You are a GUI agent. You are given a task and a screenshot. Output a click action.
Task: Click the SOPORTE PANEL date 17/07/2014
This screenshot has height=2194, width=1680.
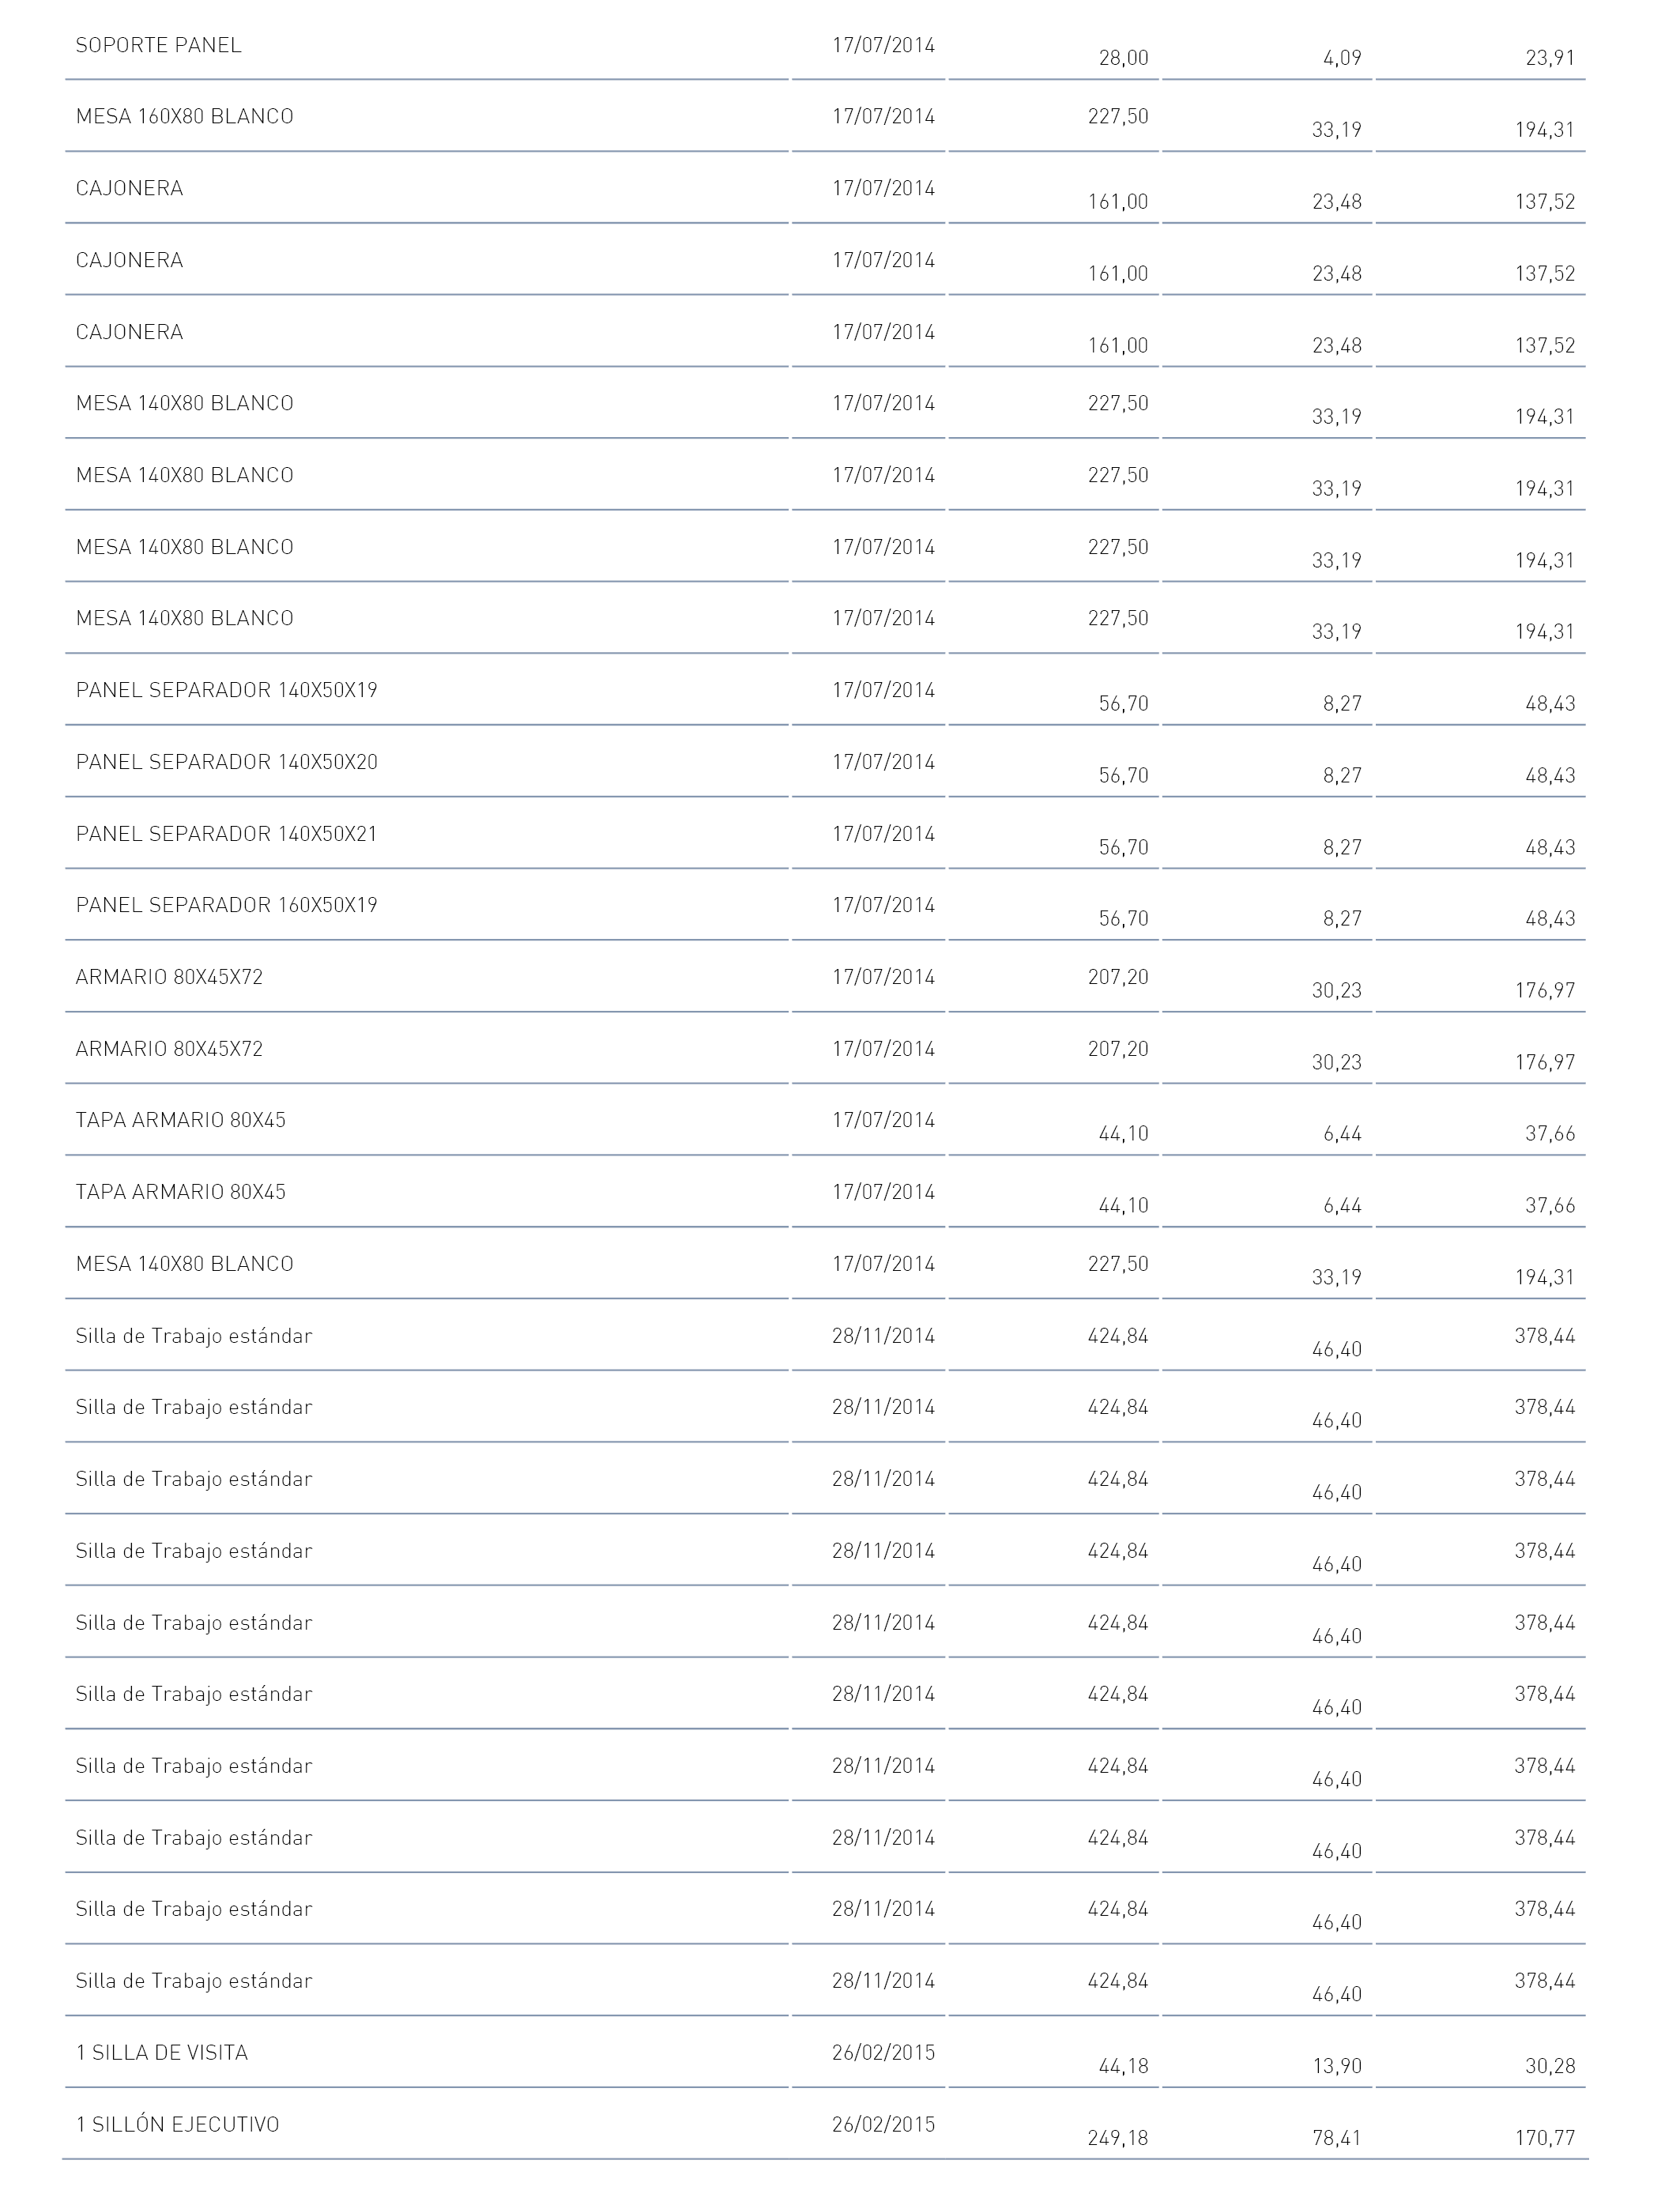(x=883, y=46)
